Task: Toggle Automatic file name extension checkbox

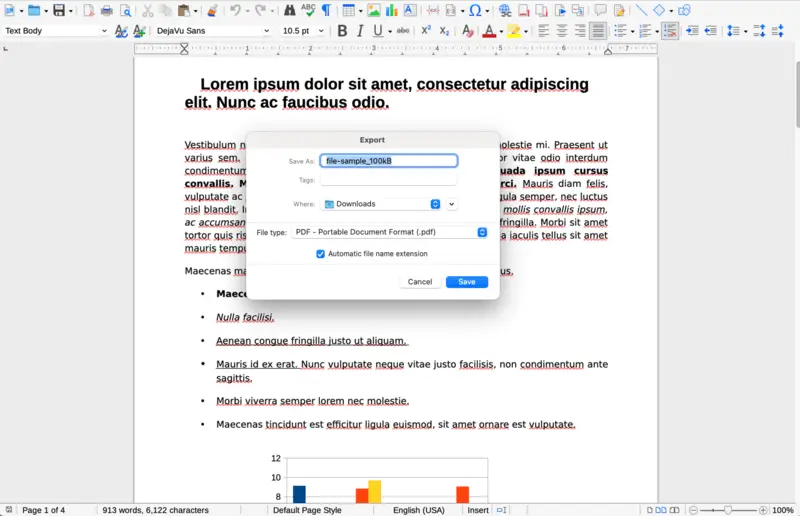Action: click(x=320, y=254)
